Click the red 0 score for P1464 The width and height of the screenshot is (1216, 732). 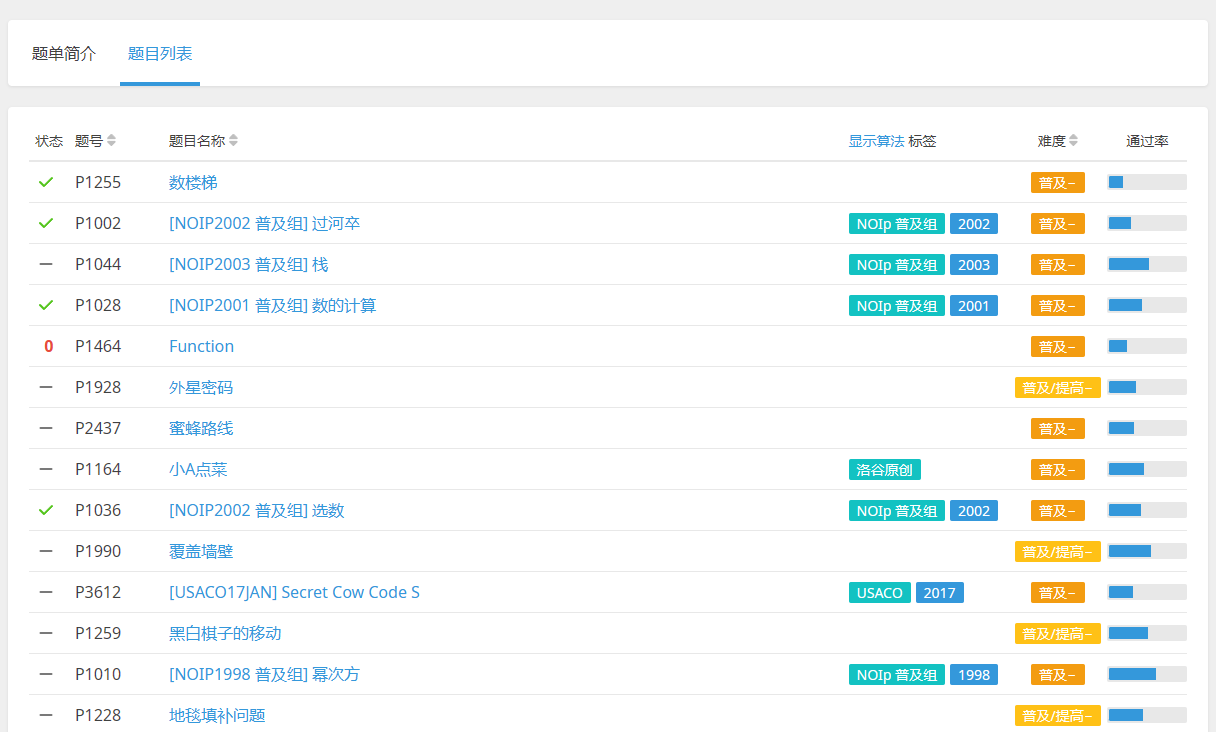pyautogui.click(x=48, y=346)
